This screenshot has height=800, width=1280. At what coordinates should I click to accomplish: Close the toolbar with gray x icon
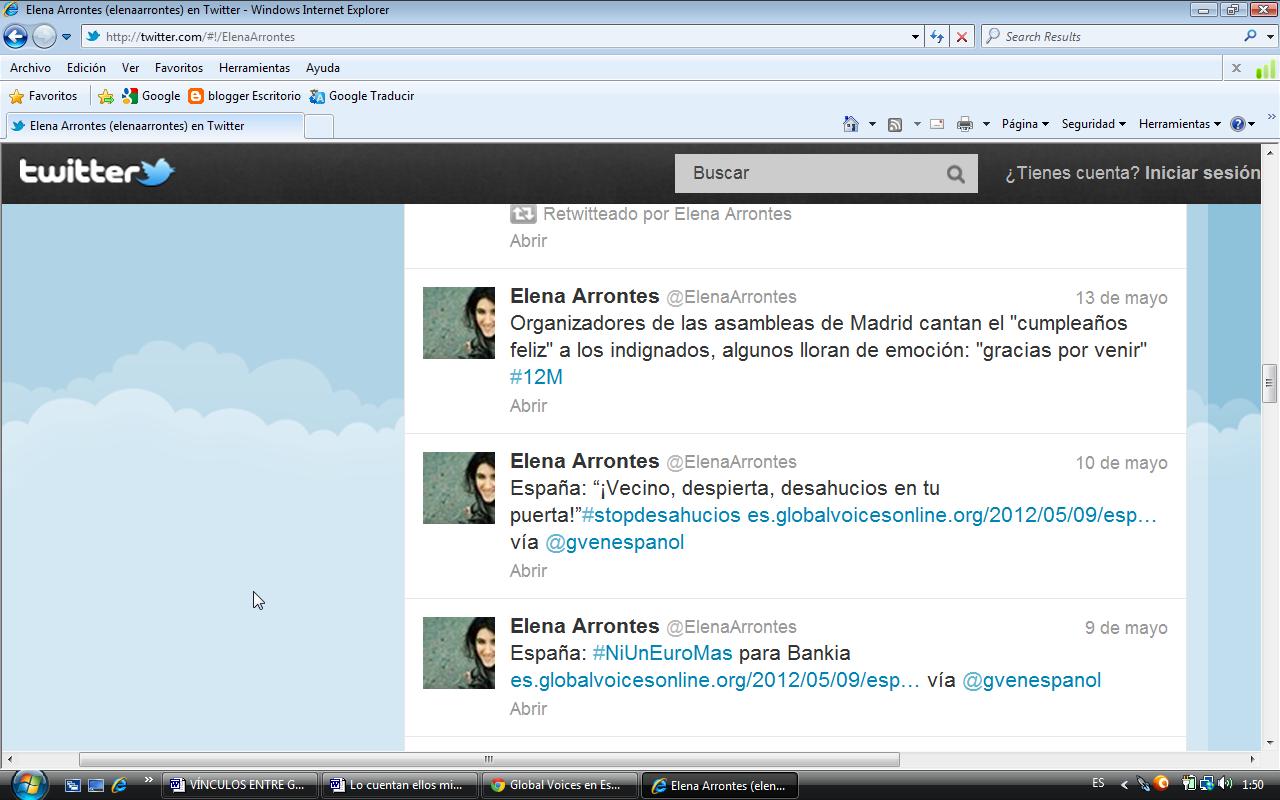tap(1236, 68)
